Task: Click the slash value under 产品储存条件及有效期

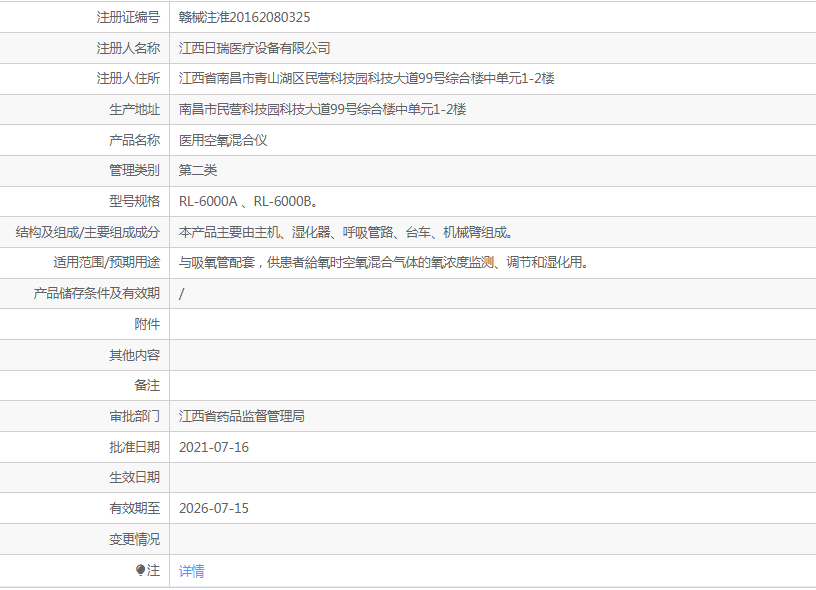Action: tap(181, 293)
